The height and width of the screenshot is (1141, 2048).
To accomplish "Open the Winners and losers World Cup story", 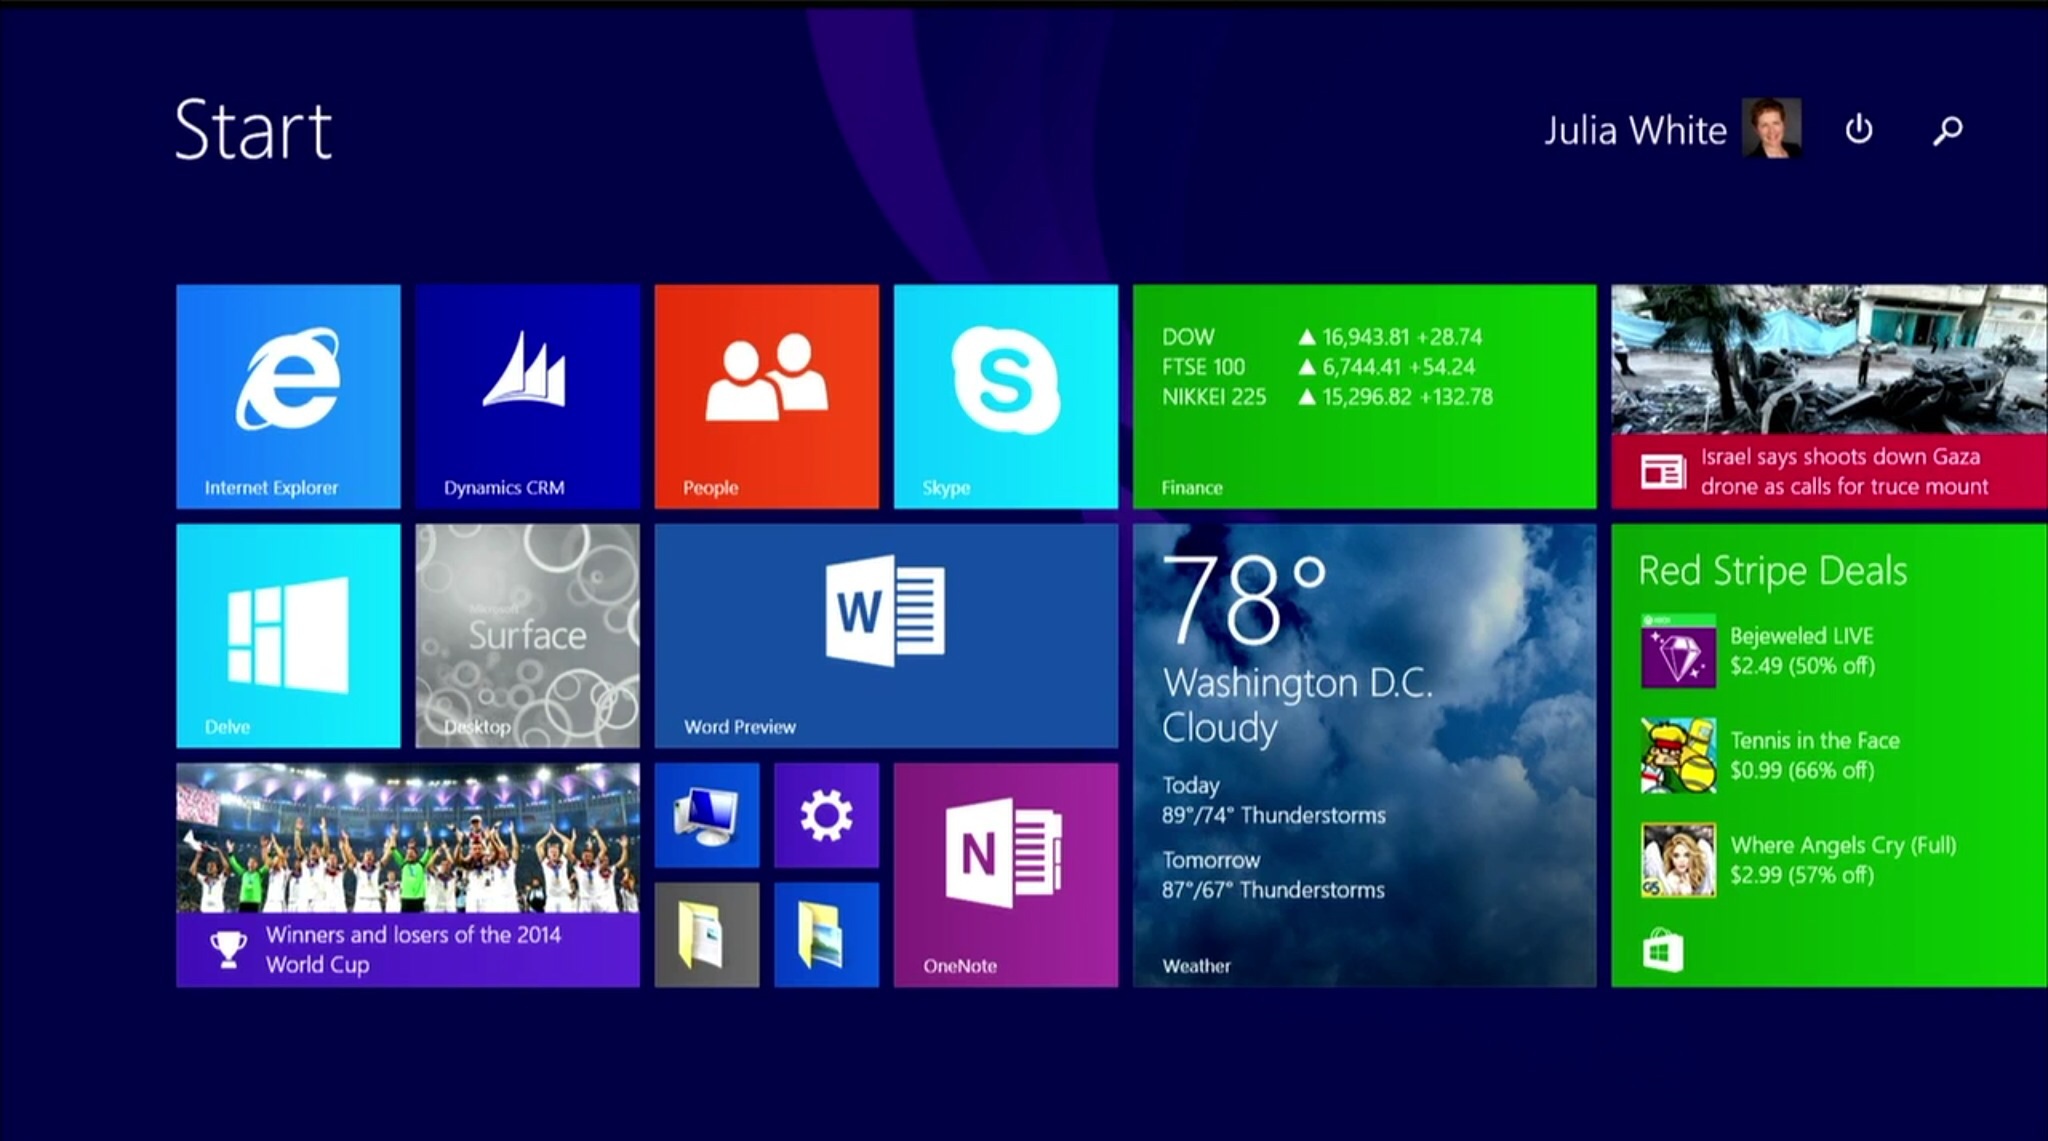I will pos(408,875).
